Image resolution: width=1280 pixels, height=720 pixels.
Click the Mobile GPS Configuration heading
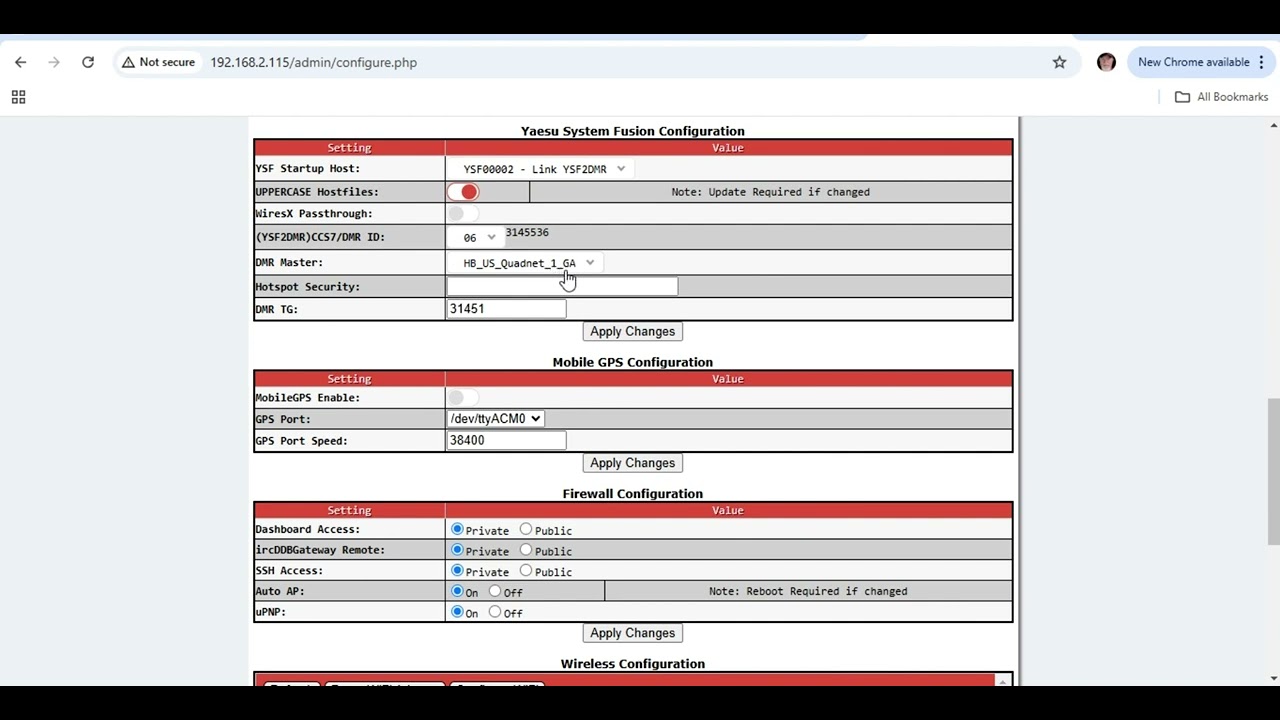pyautogui.click(x=632, y=362)
